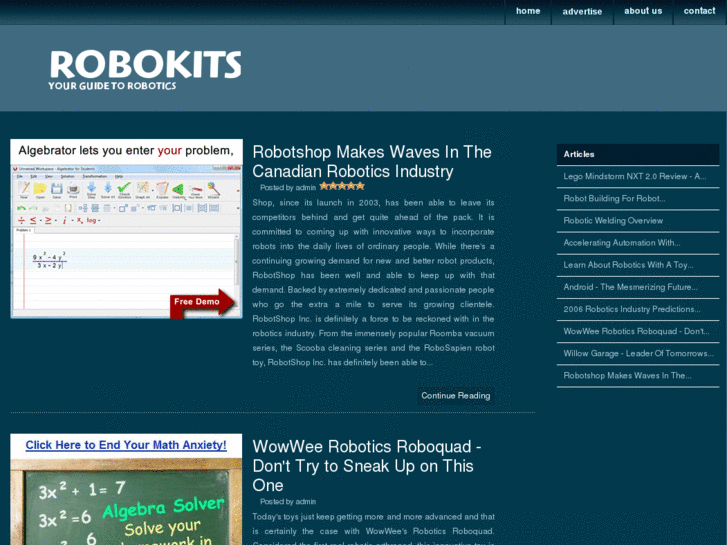This screenshot has width=727, height=545.
Task: Open Learn About Robotics With A Toy link
Action: pyautogui.click(x=628, y=265)
